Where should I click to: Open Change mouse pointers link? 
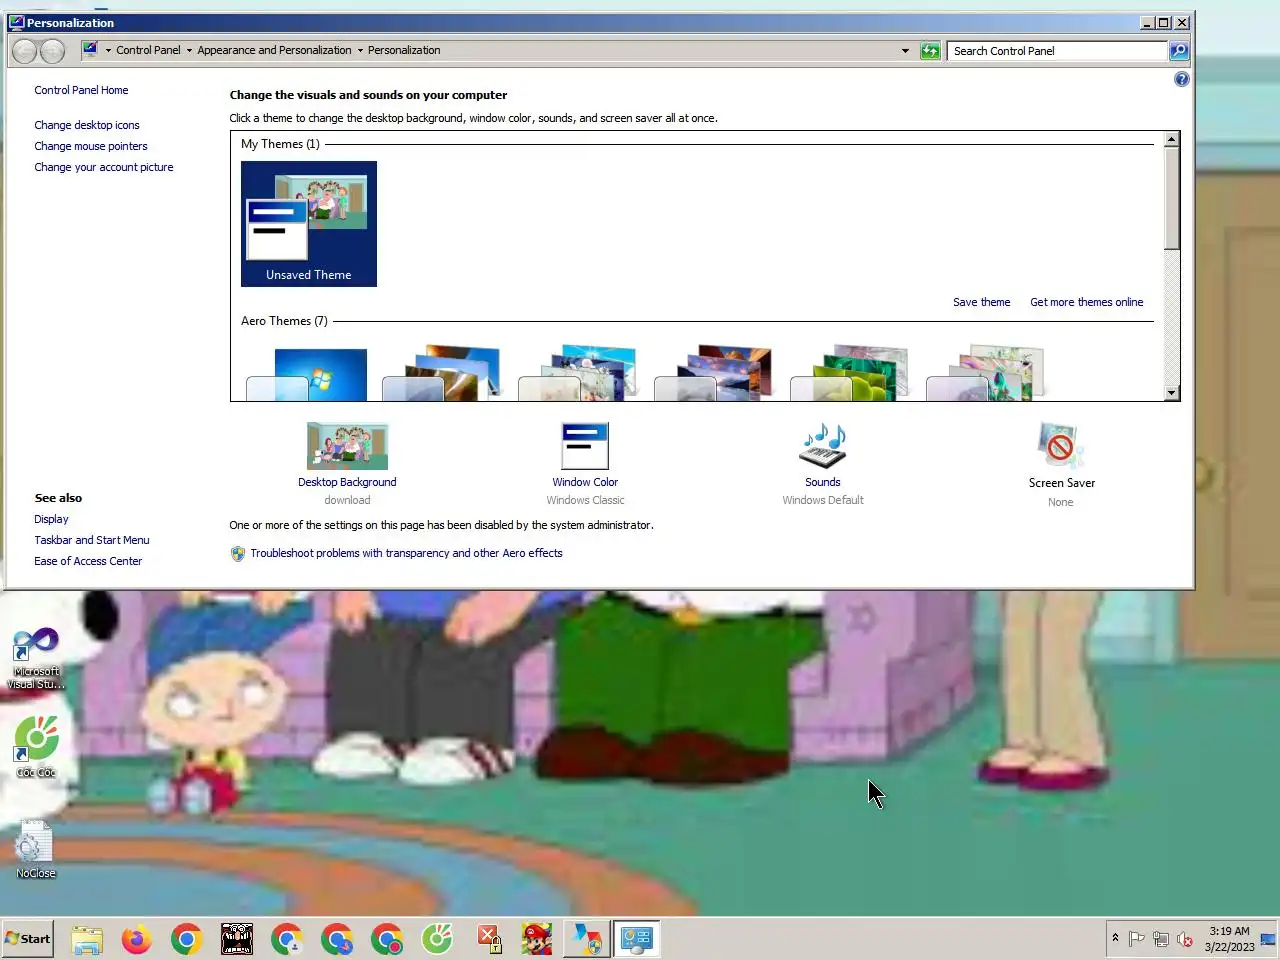pos(91,146)
